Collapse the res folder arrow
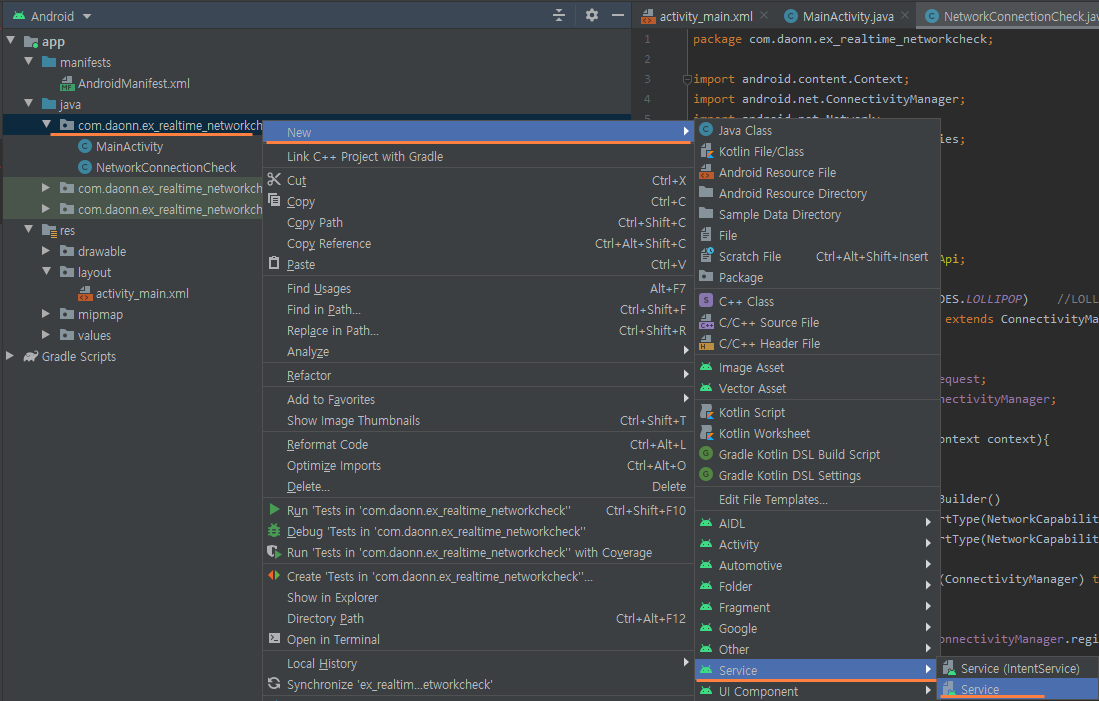Image resolution: width=1099 pixels, height=701 pixels. 29,230
